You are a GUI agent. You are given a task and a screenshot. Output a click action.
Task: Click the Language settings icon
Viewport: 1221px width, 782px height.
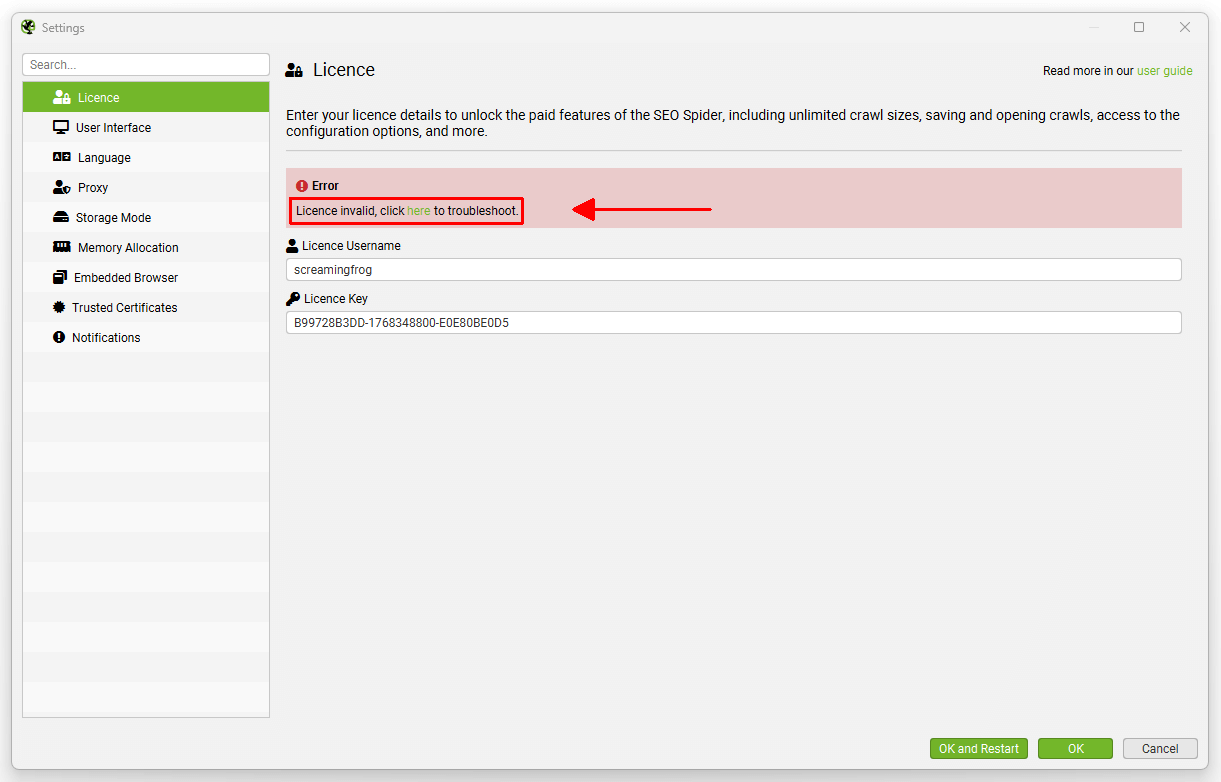(x=60, y=157)
